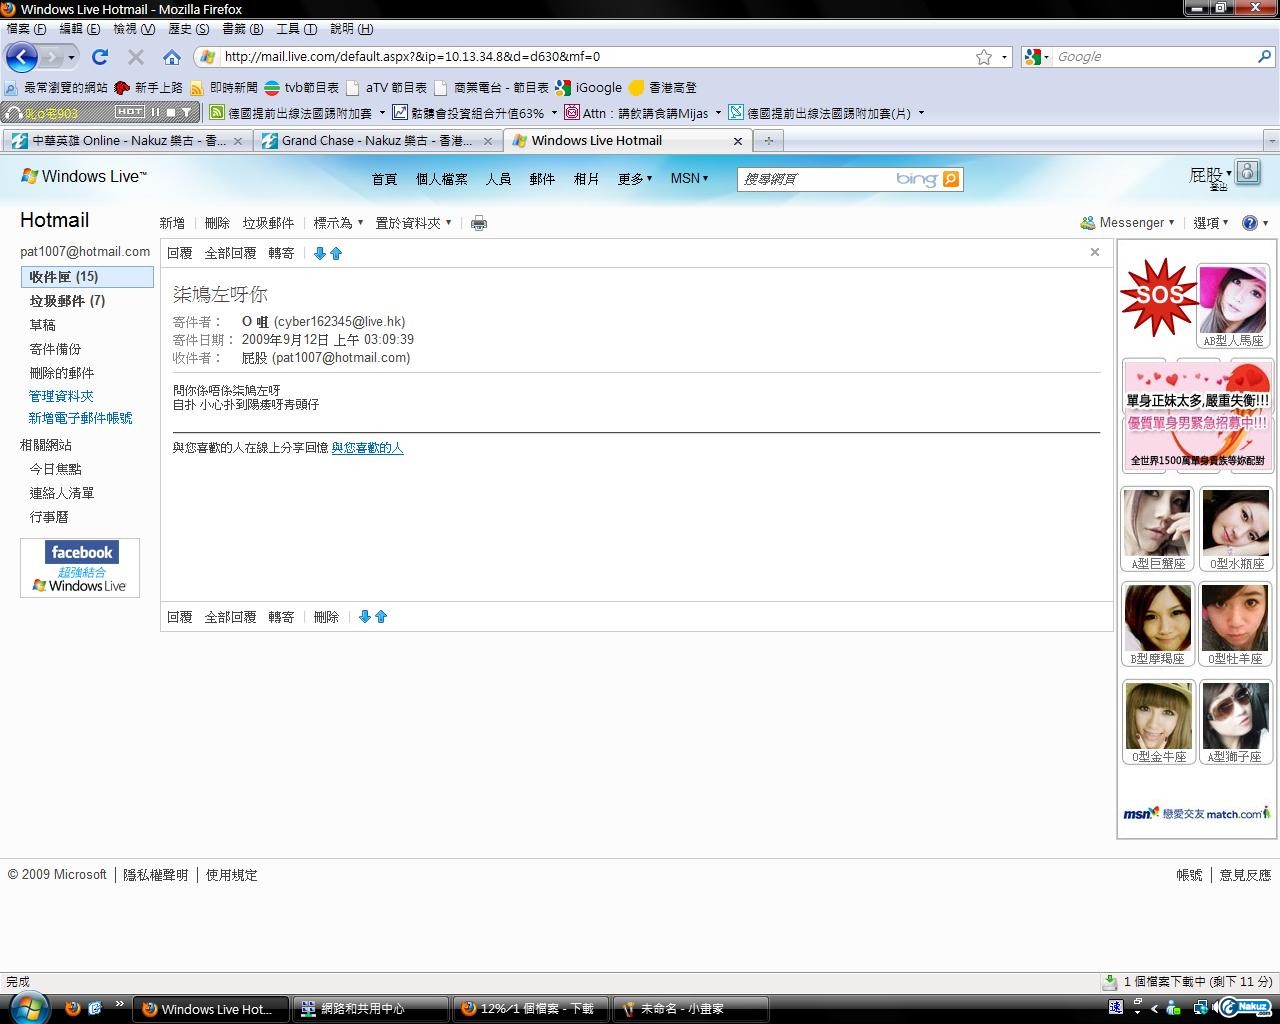This screenshot has width=1280, height=1024.
Task: Open the 書籤 menu
Action: tap(242, 29)
